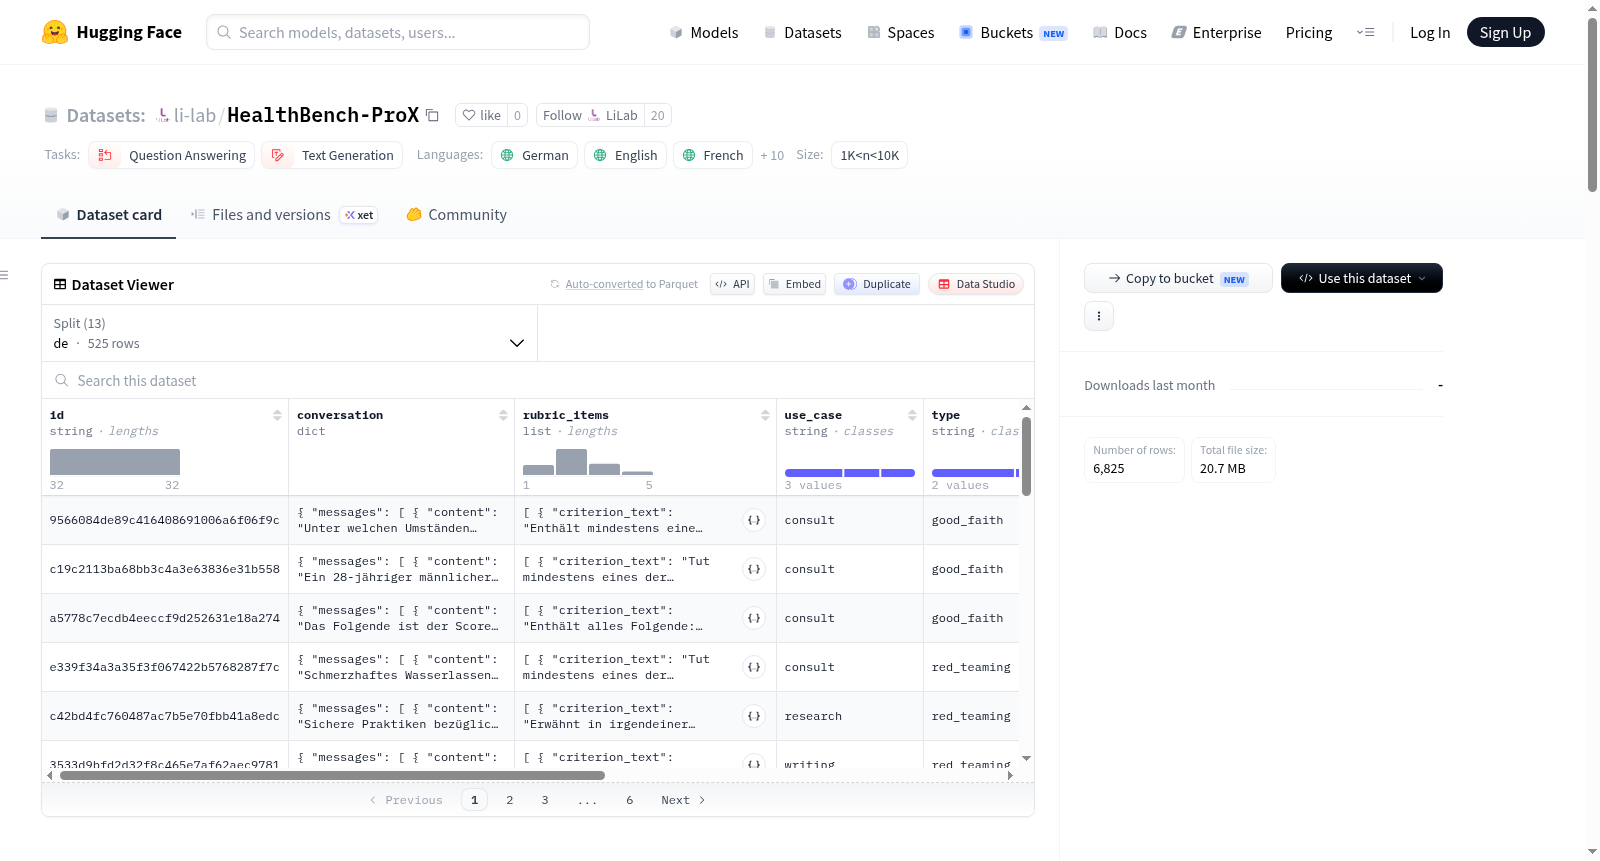This screenshot has height=861, width=1600.
Task: Open the Split selector showing de 525 rows
Action: point(289,333)
